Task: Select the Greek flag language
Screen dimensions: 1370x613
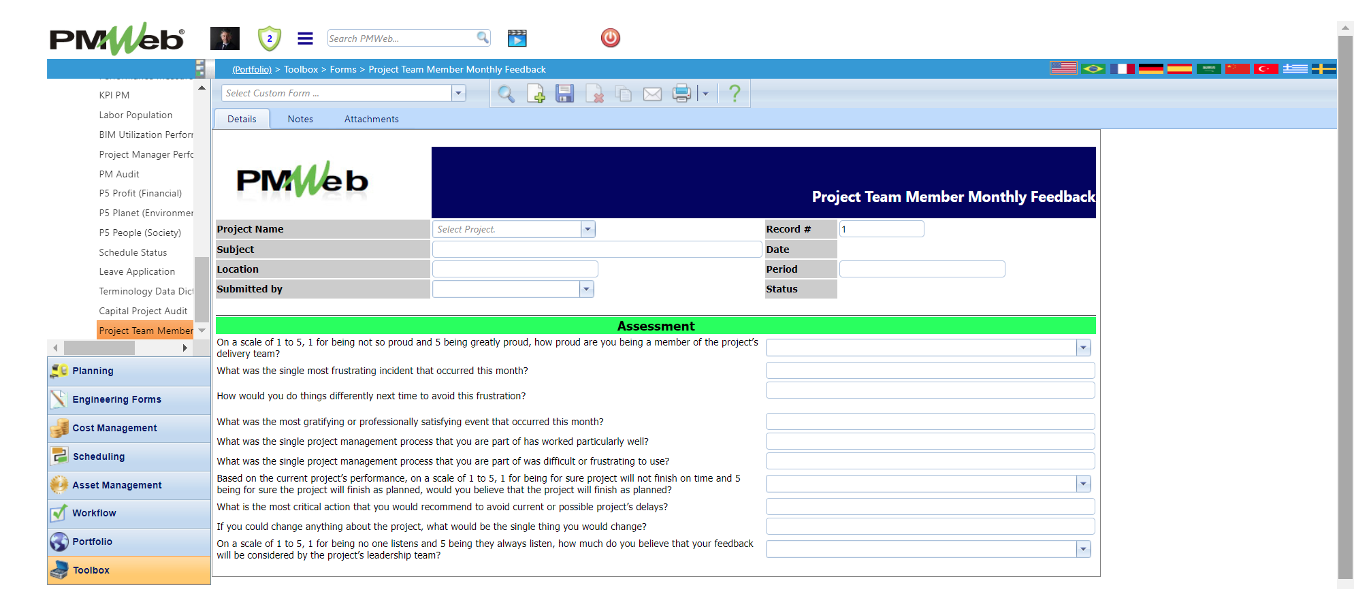Action: [1296, 69]
